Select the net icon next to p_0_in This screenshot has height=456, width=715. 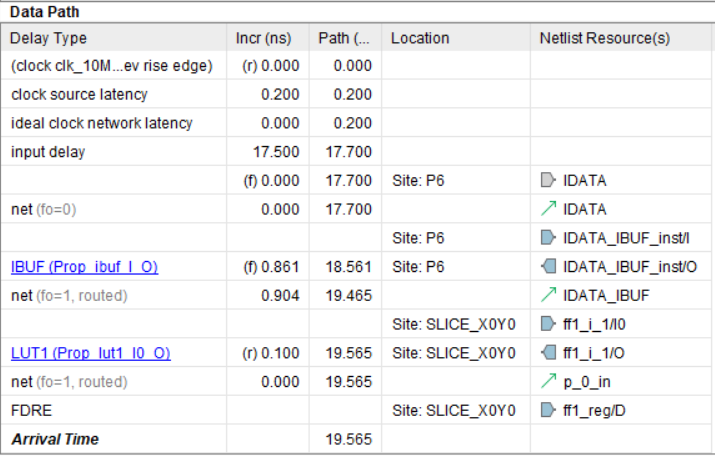coord(547,382)
